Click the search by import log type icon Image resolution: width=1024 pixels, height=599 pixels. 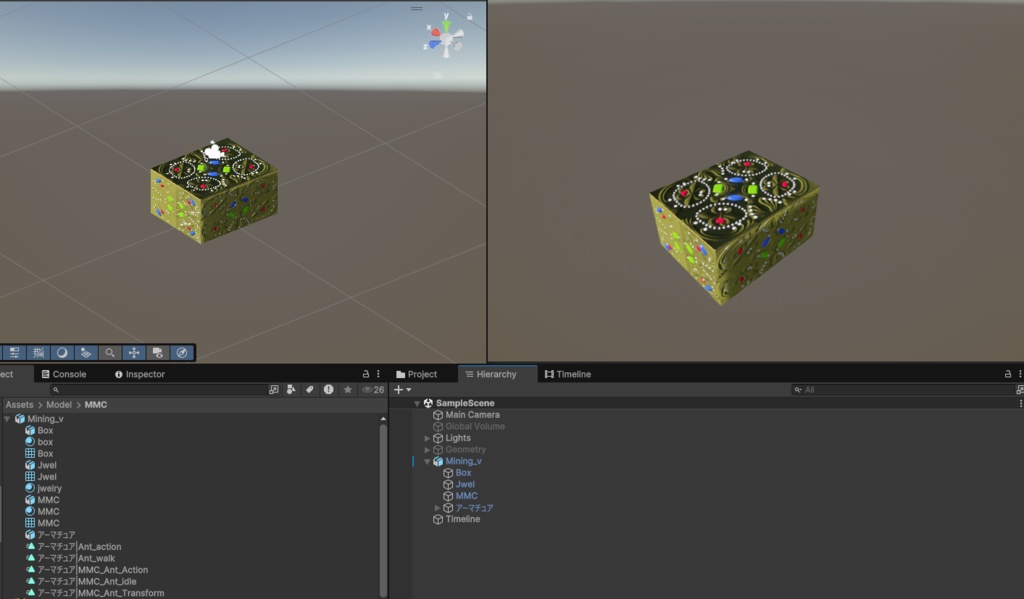tap(328, 389)
